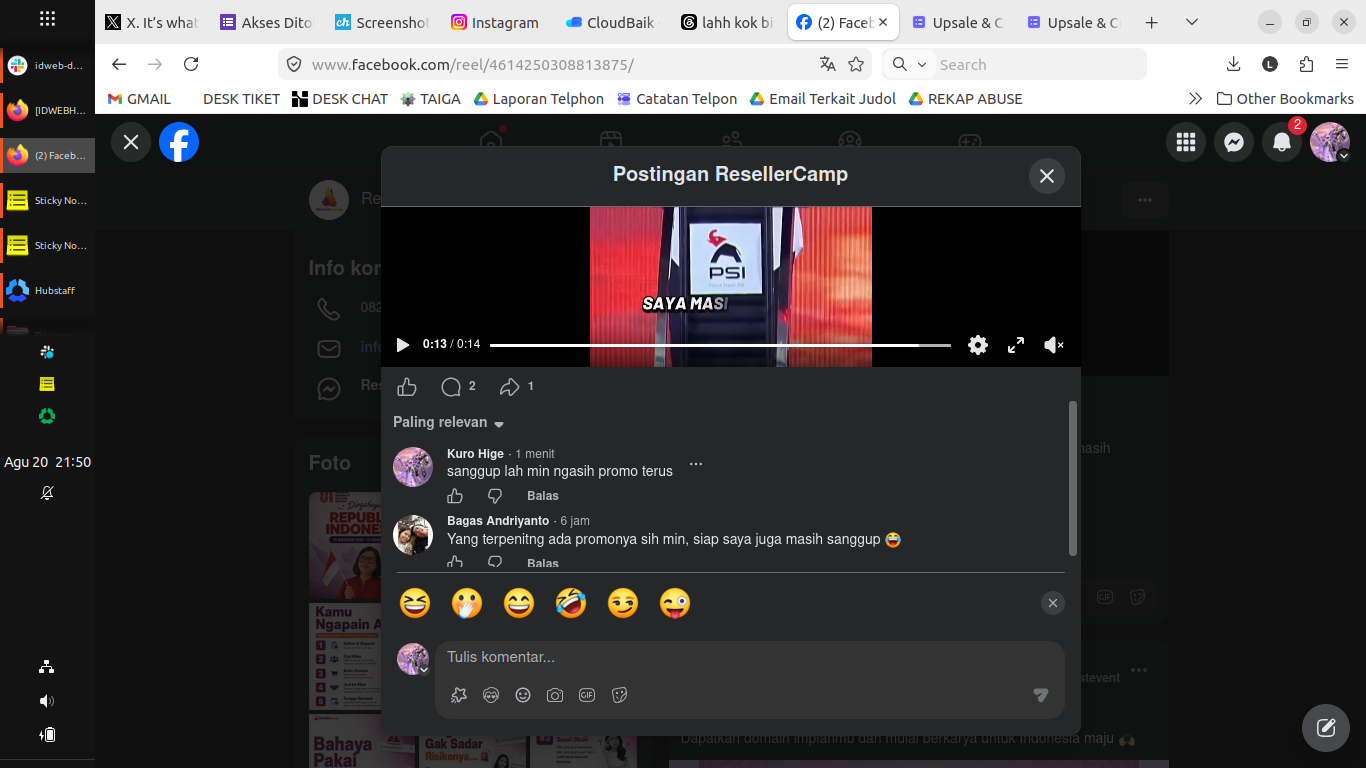The width and height of the screenshot is (1366, 768).
Task: Open the Firefox extensions puzzle icon
Action: pyautogui.click(x=1306, y=64)
